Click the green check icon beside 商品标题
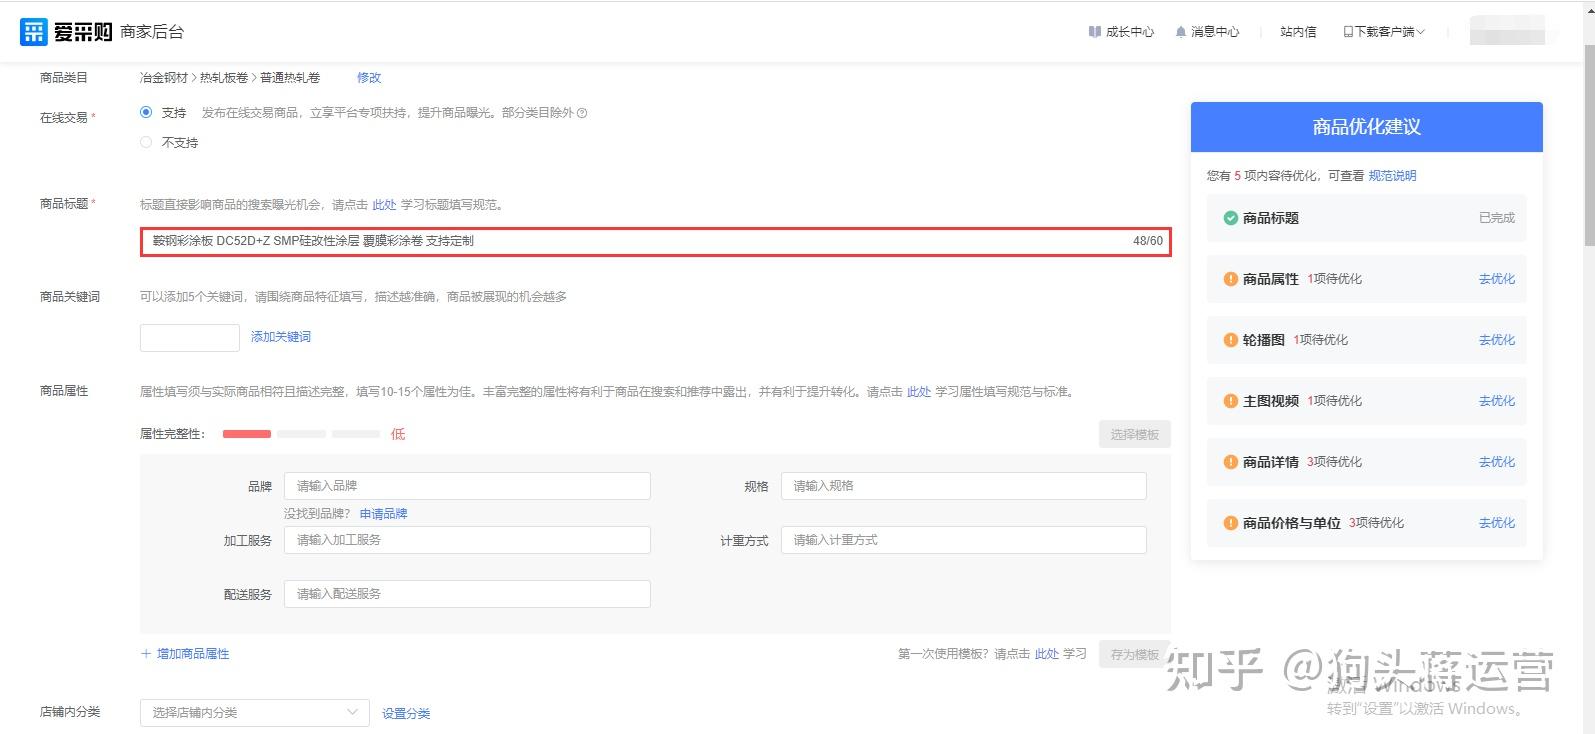 pyautogui.click(x=1230, y=218)
